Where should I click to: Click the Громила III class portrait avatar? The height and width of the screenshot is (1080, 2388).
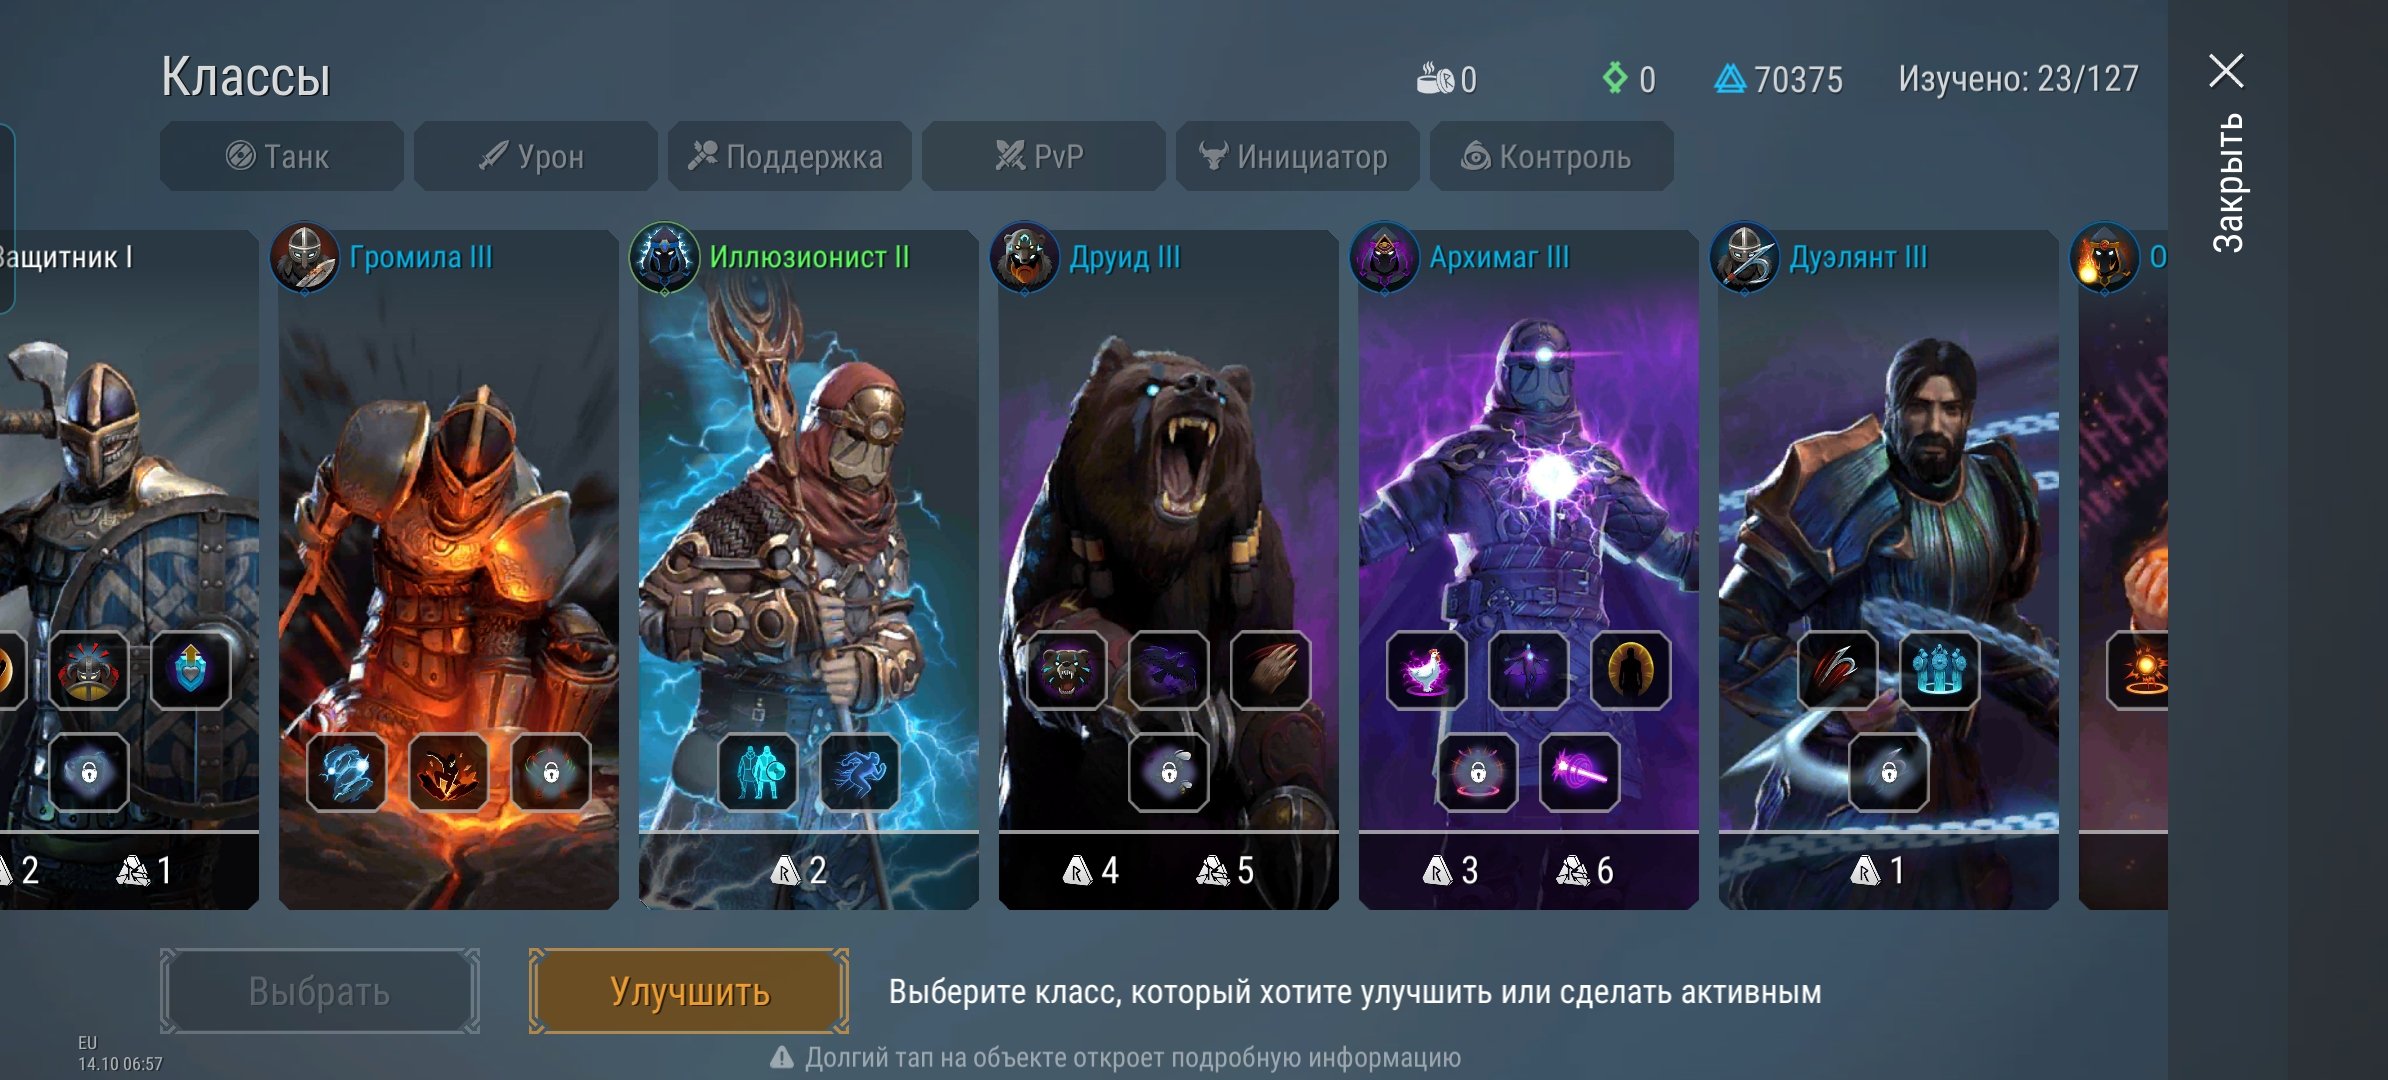[305, 258]
